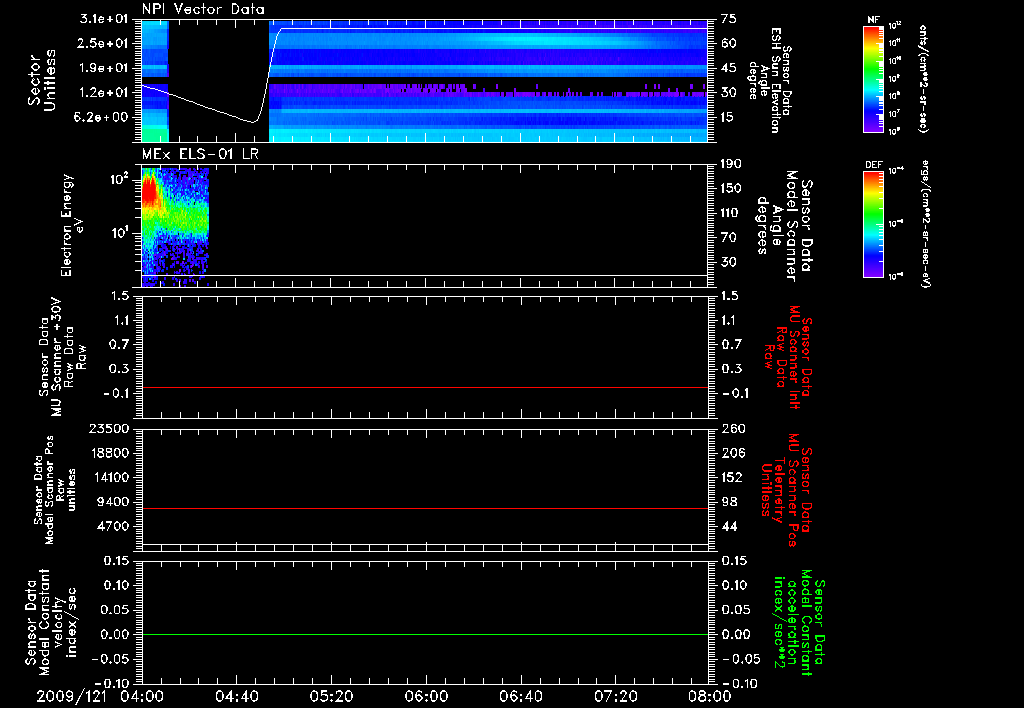The height and width of the screenshot is (708, 1024).
Task: Click the green line in the velocity panel
Action: point(424,634)
